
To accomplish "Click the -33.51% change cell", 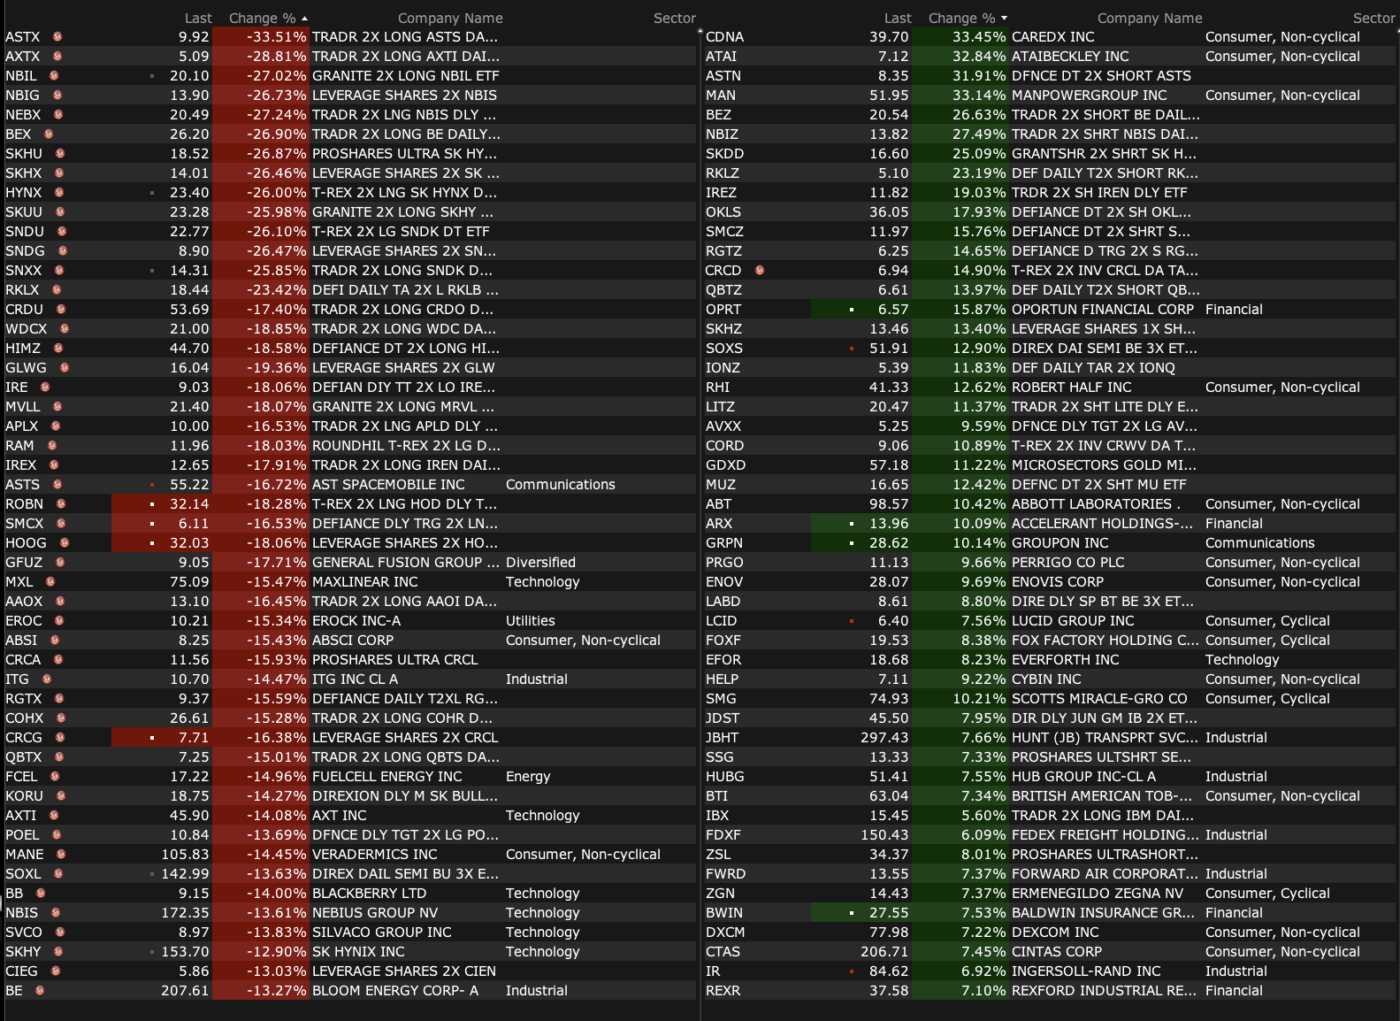I will (261, 37).
